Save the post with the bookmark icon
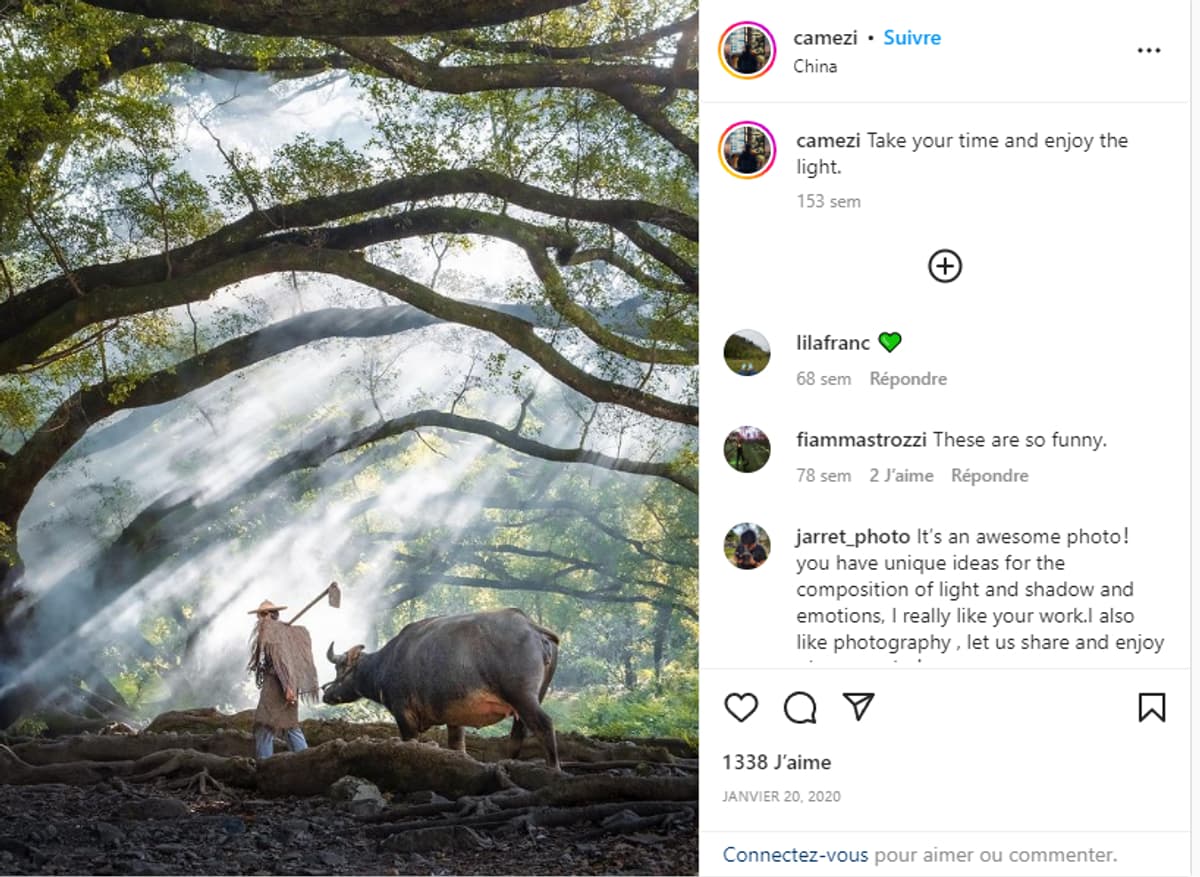 pos(1151,707)
